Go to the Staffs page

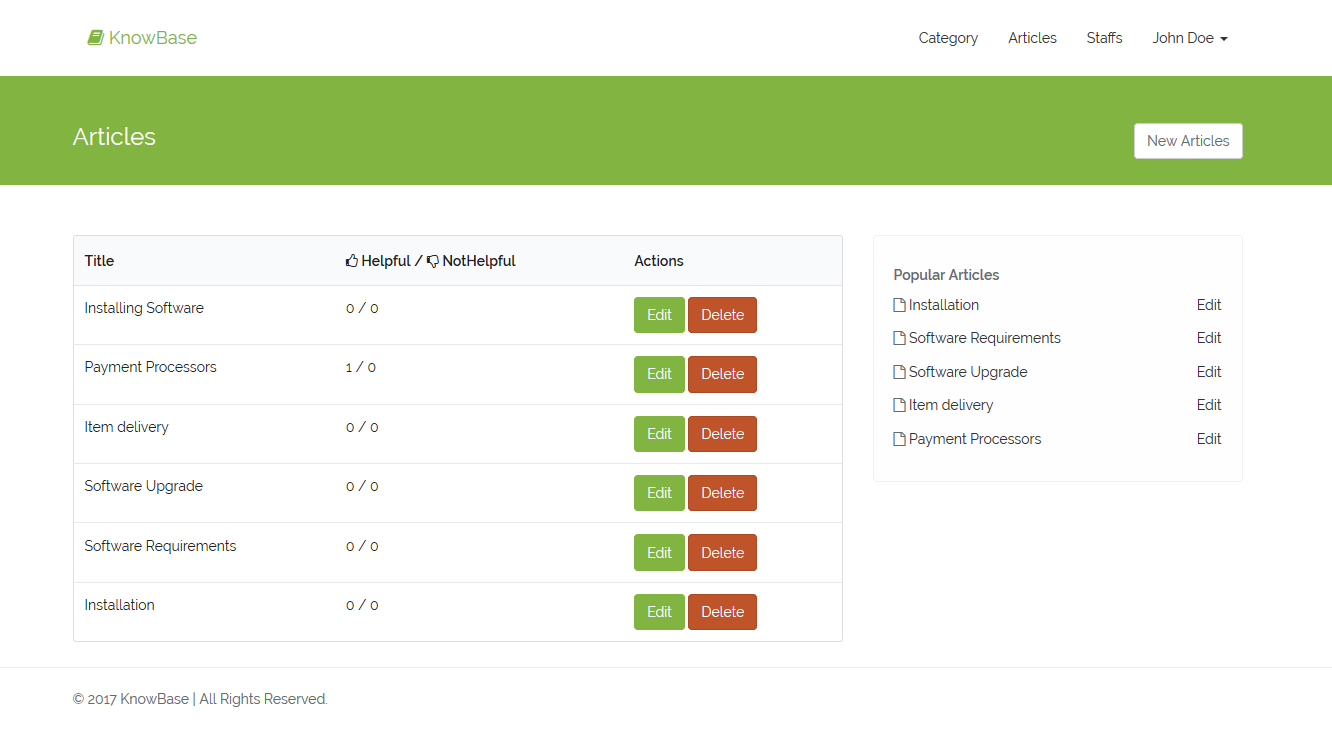[x=1104, y=38]
